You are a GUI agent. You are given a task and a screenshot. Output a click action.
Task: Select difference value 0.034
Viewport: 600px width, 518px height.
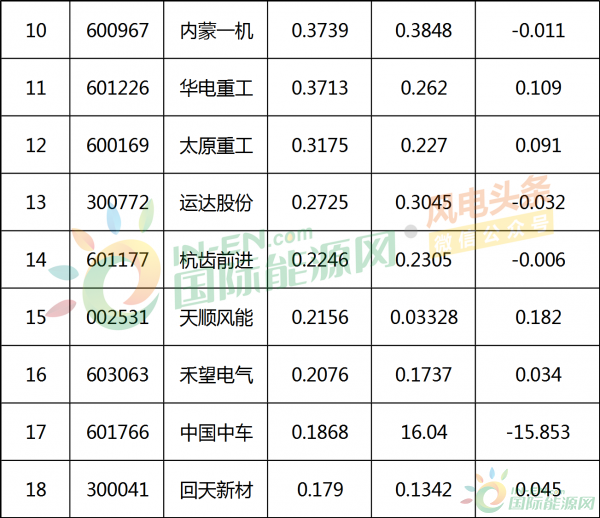point(538,375)
